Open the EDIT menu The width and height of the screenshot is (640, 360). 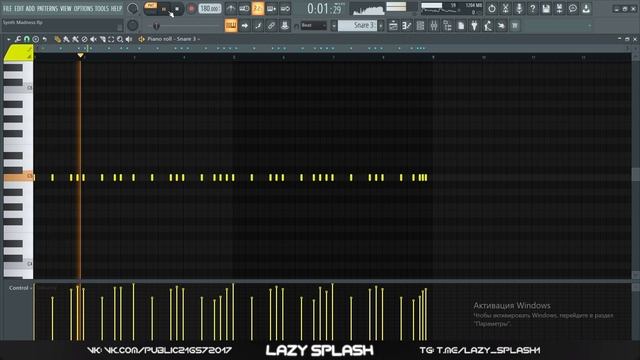pos(19,9)
